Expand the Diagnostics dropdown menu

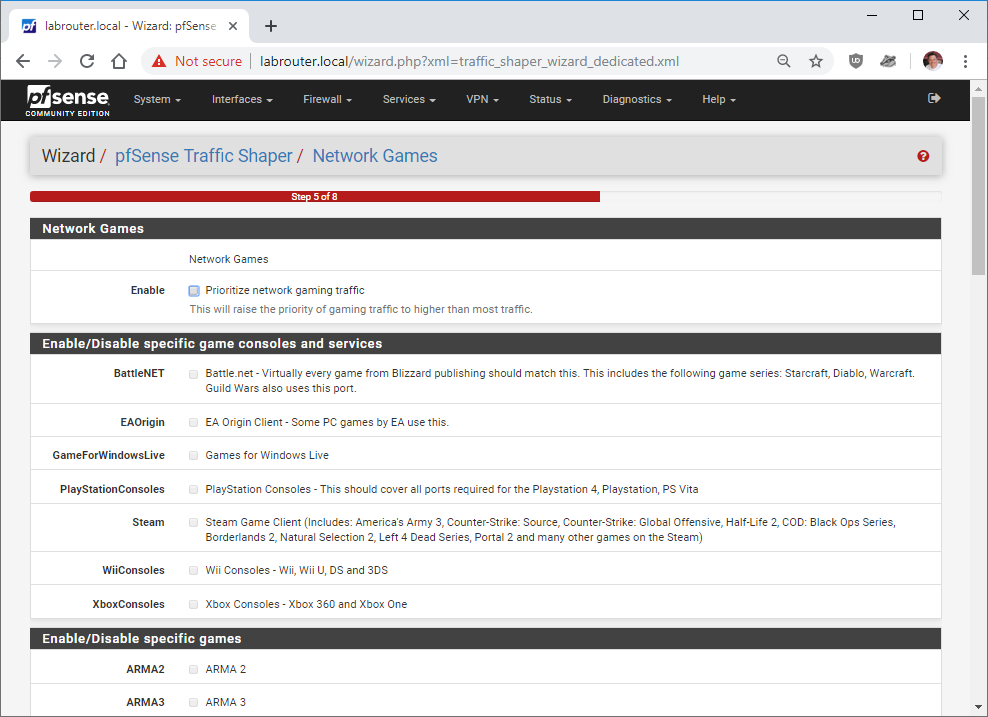(637, 100)
